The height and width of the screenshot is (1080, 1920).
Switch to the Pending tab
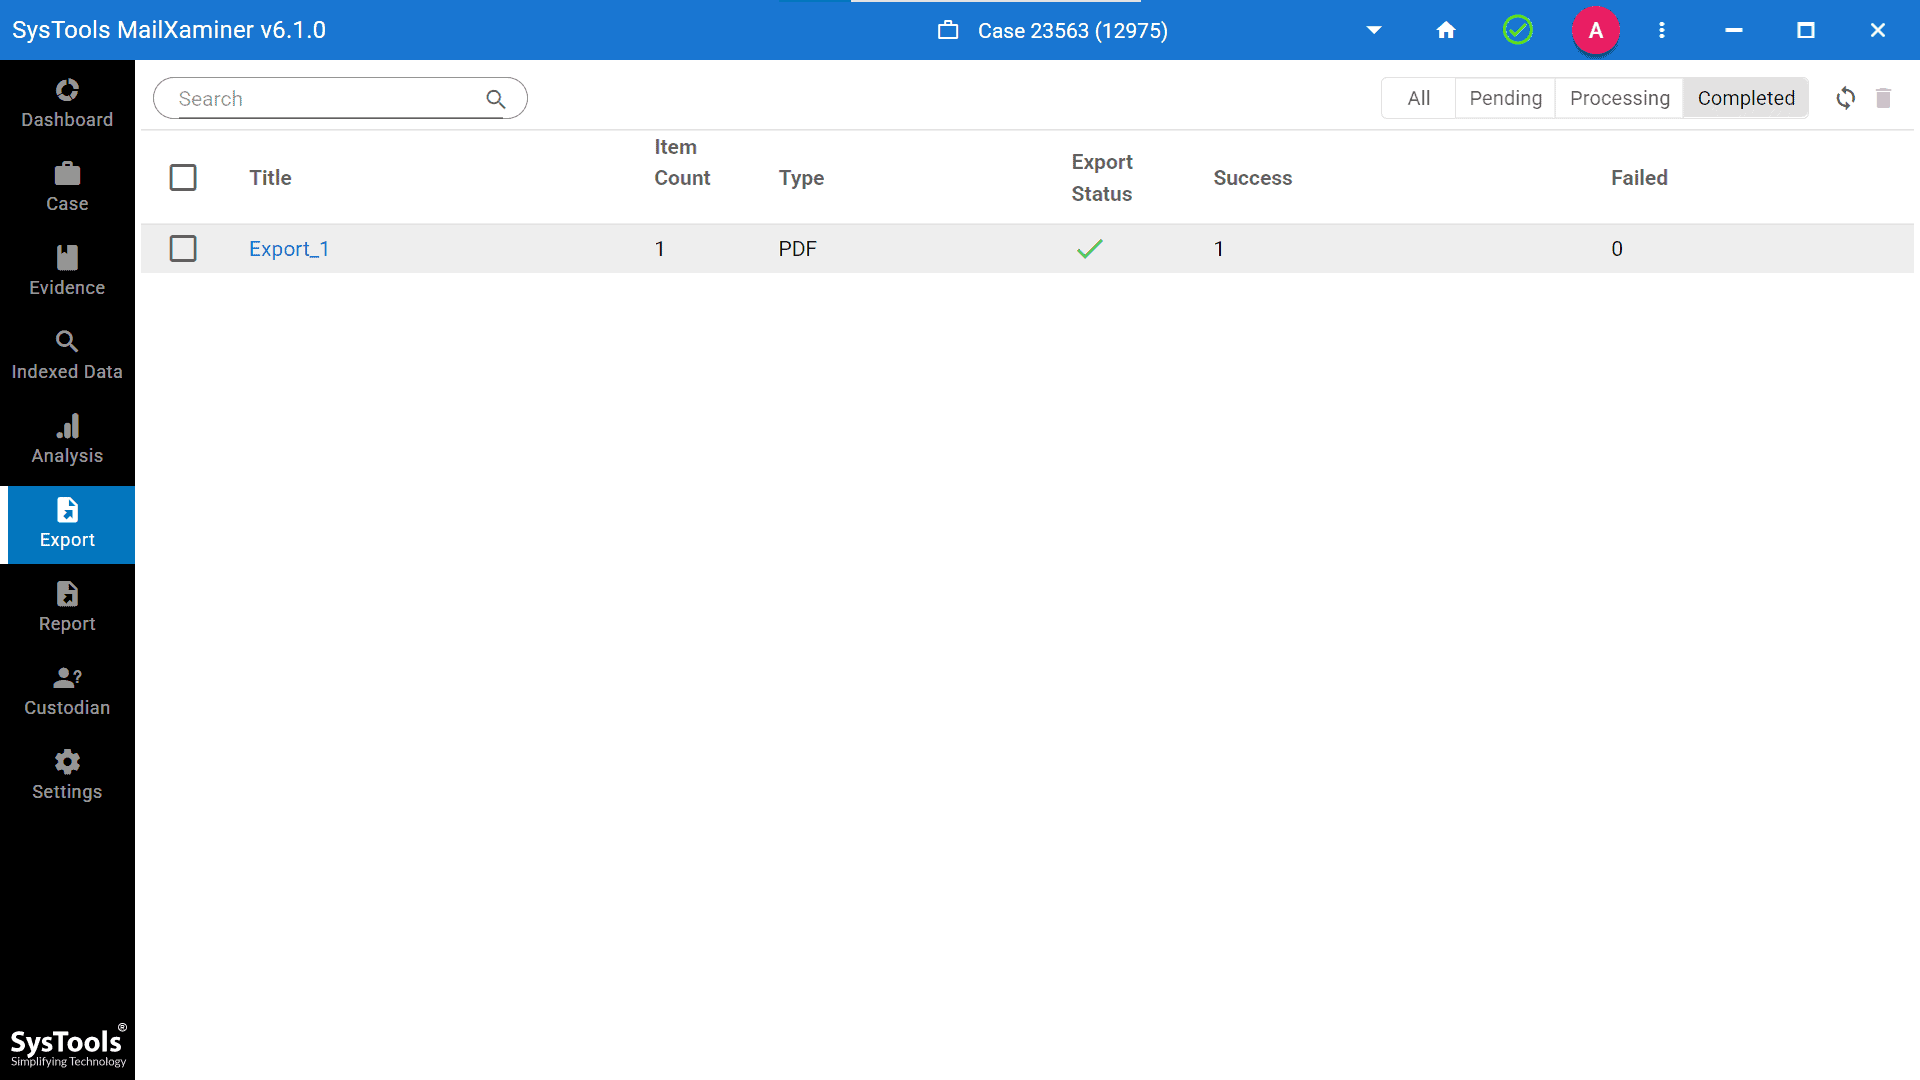(x=1504, y=98)
